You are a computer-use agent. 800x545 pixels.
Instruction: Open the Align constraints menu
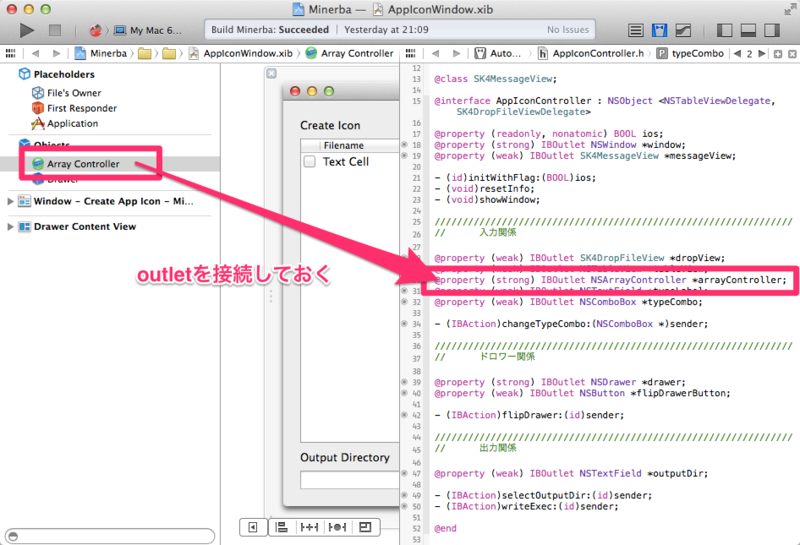pyautogui.click(x=282, y=527)
